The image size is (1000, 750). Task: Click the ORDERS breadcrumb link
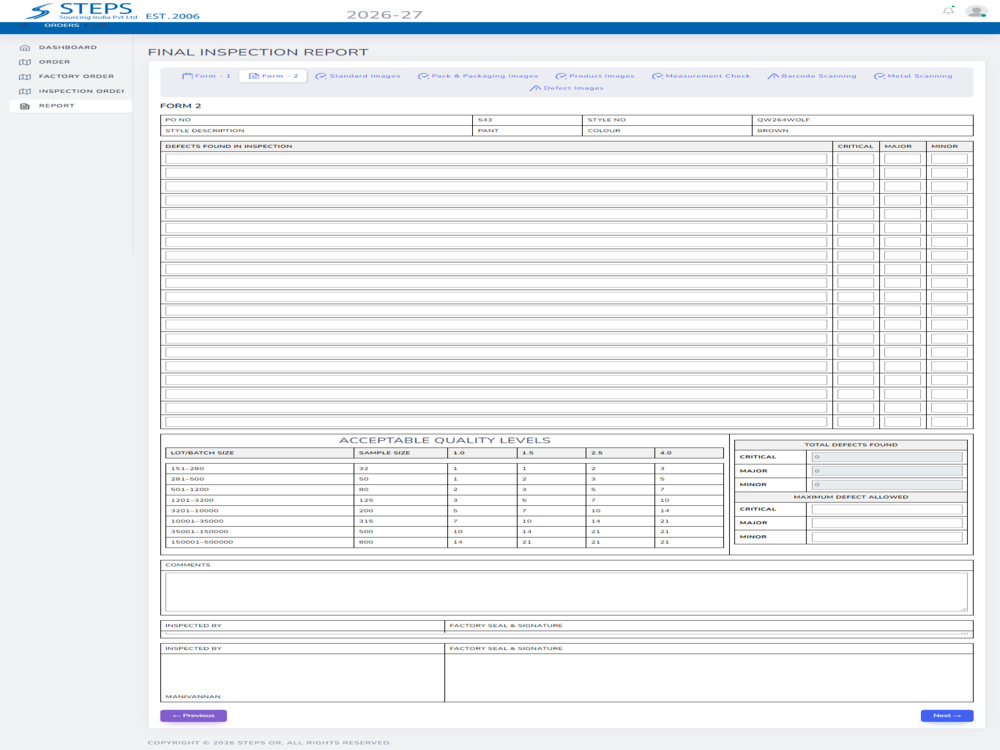[x=62, y=26]
